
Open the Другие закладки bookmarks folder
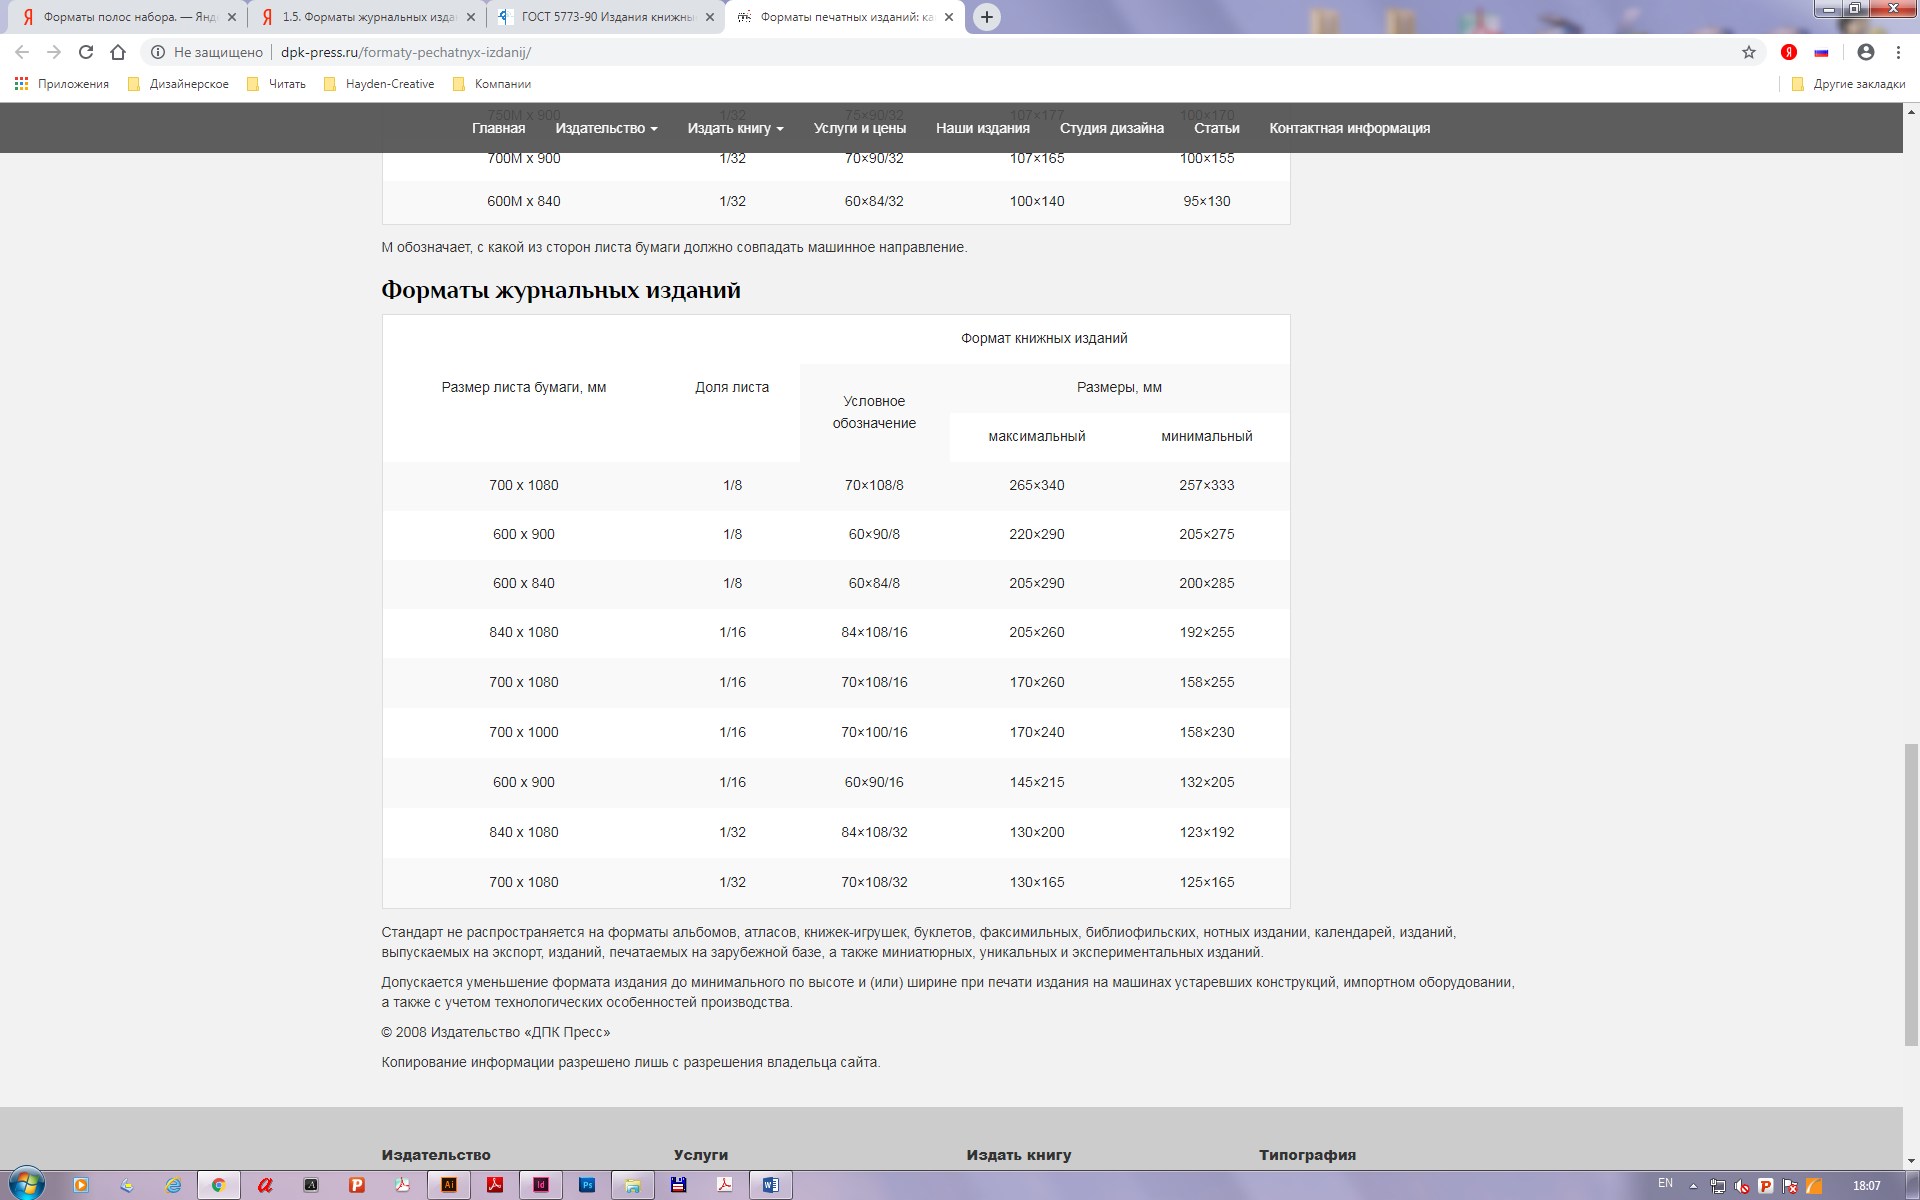[x=1849, y=84]
